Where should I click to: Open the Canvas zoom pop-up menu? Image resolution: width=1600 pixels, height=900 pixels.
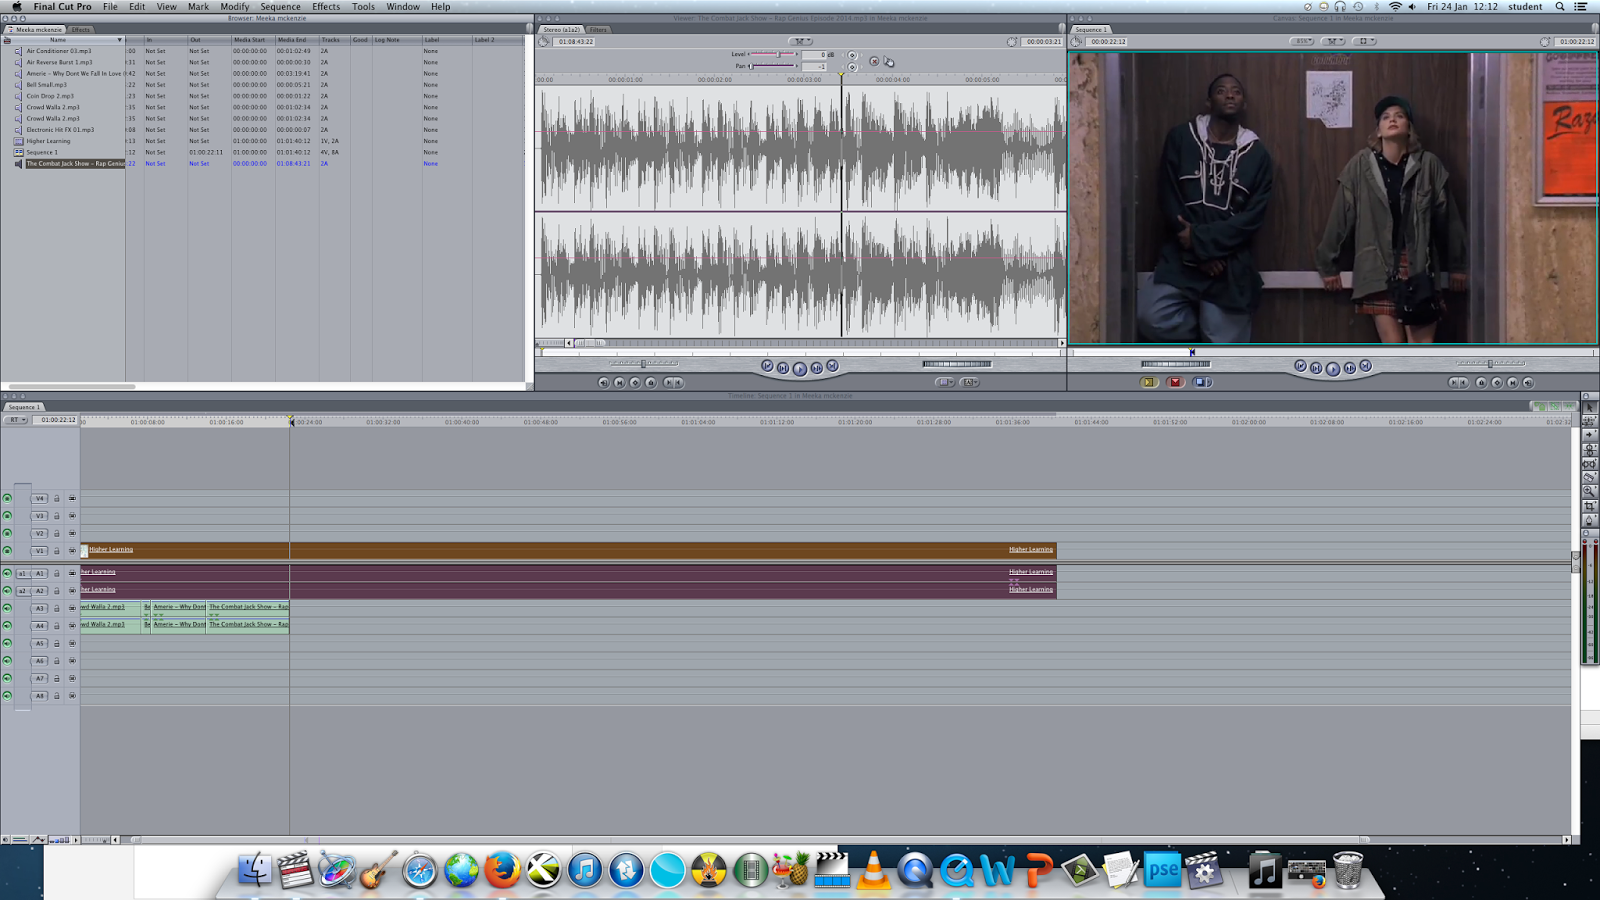tap(1302, 41)
